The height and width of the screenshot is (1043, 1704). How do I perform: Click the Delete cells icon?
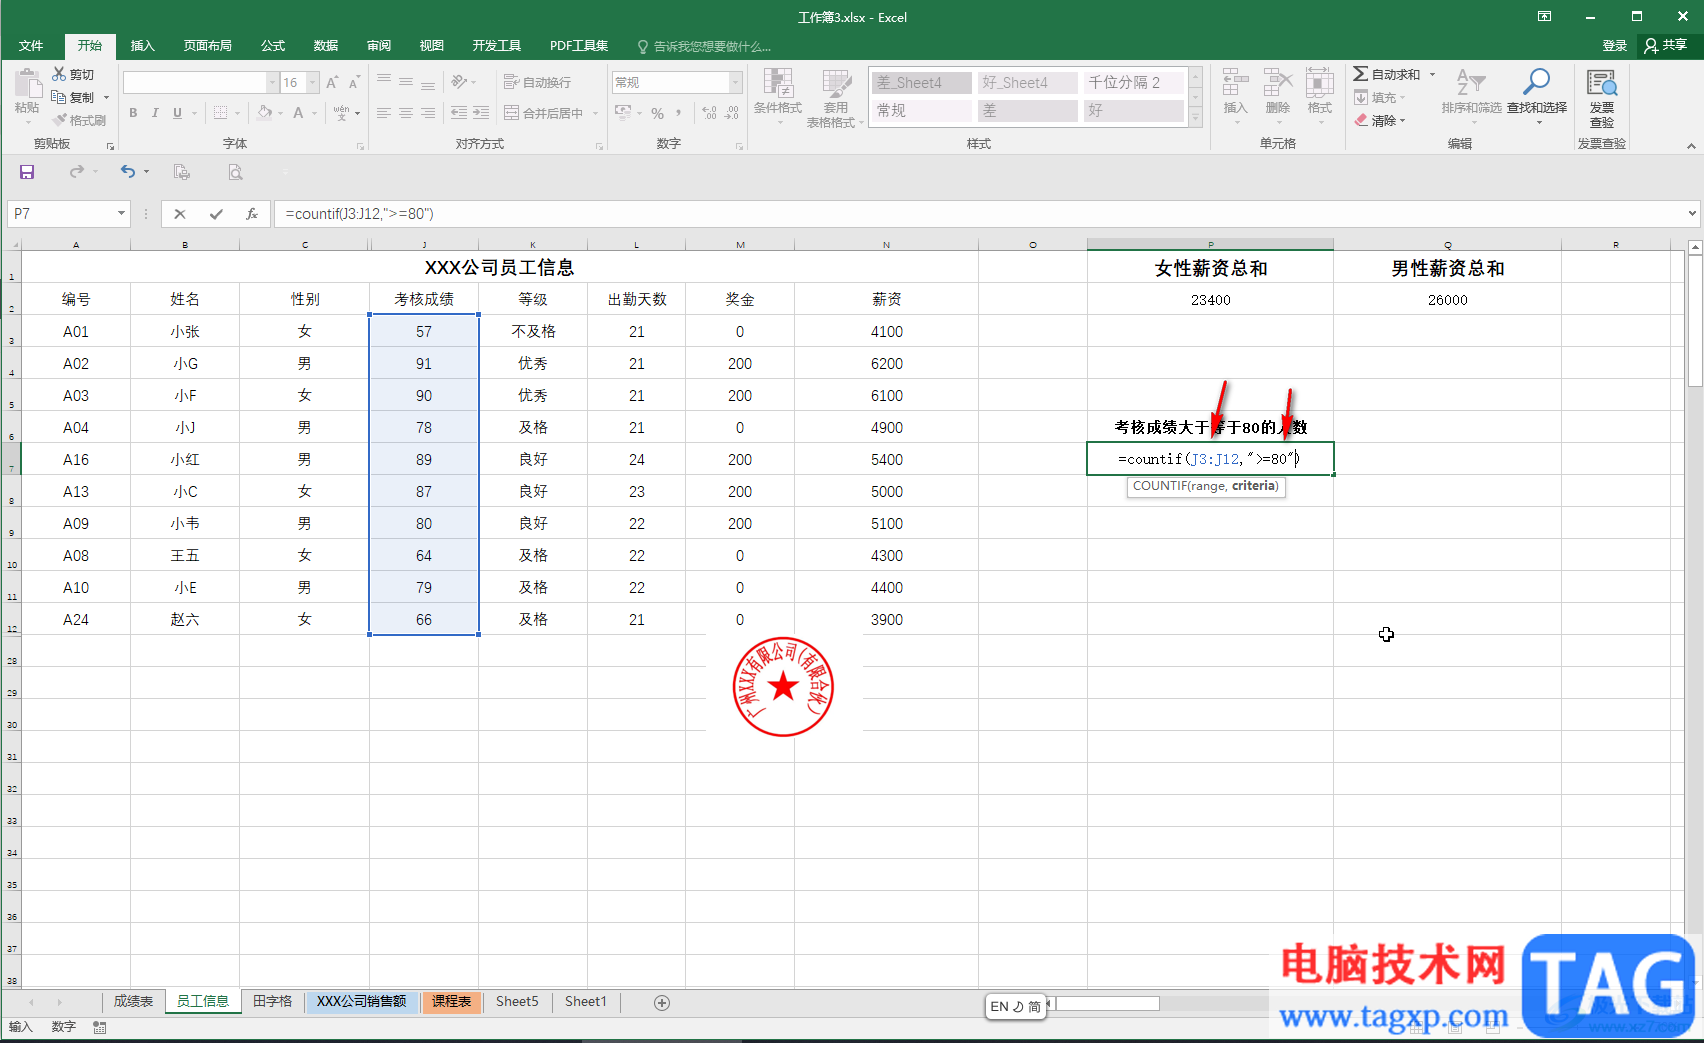click(1277, 83)
